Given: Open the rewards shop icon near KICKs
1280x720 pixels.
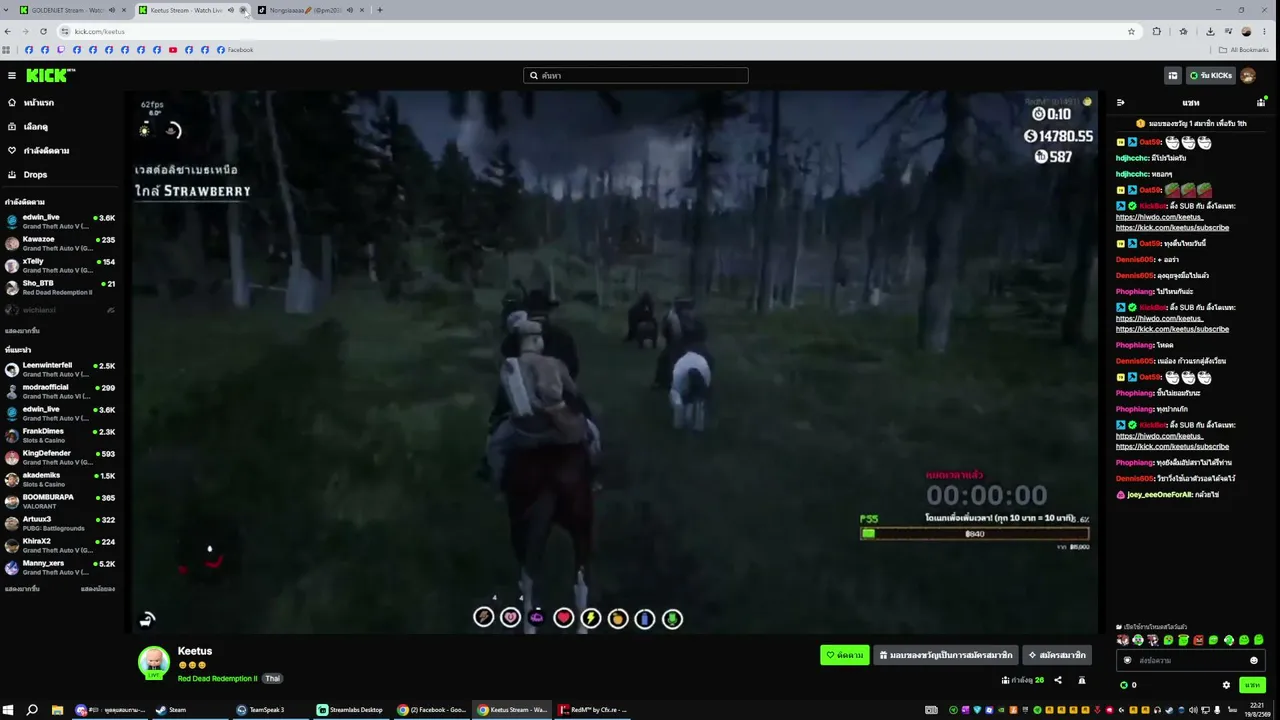Looking at the screenshot, I should point(1172,75).
